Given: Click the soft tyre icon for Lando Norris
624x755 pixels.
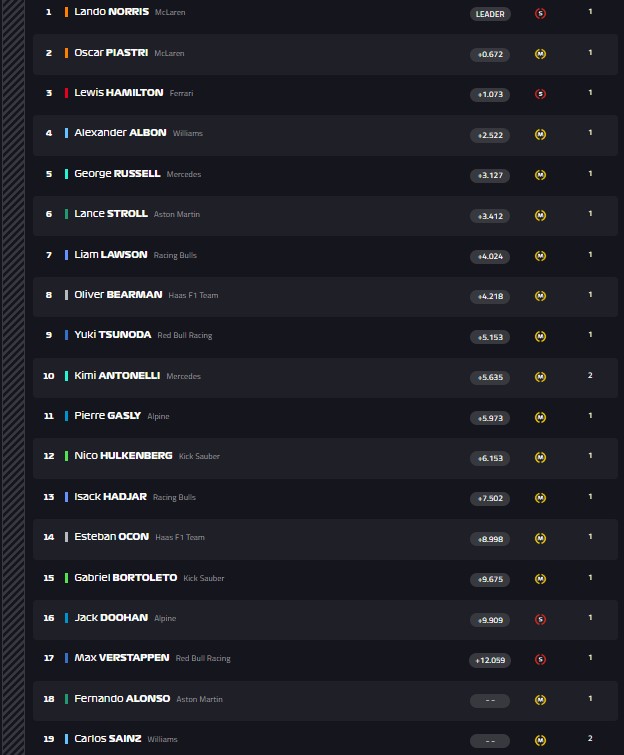Looking at the screenshot, I should coord(540,13).
